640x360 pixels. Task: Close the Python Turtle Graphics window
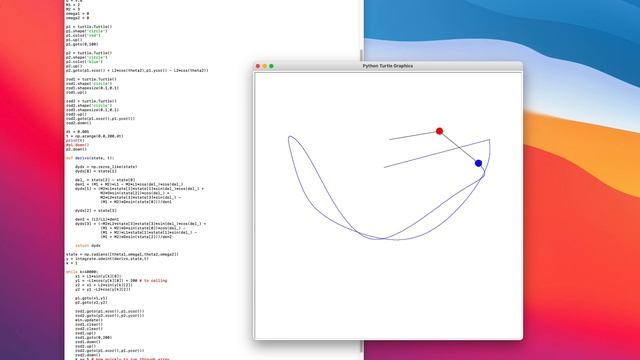[258, 66]
